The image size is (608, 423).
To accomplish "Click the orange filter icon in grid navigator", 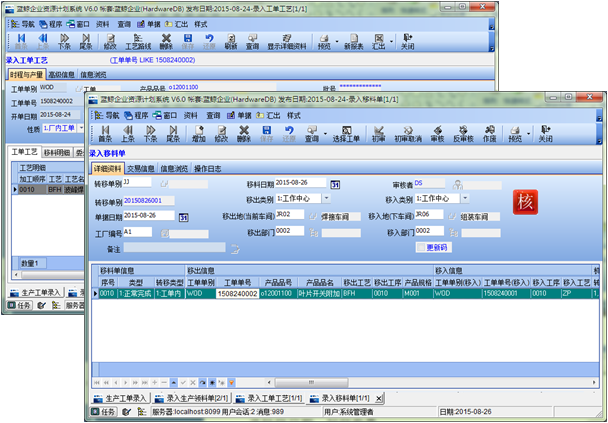I will coord(231,383).
